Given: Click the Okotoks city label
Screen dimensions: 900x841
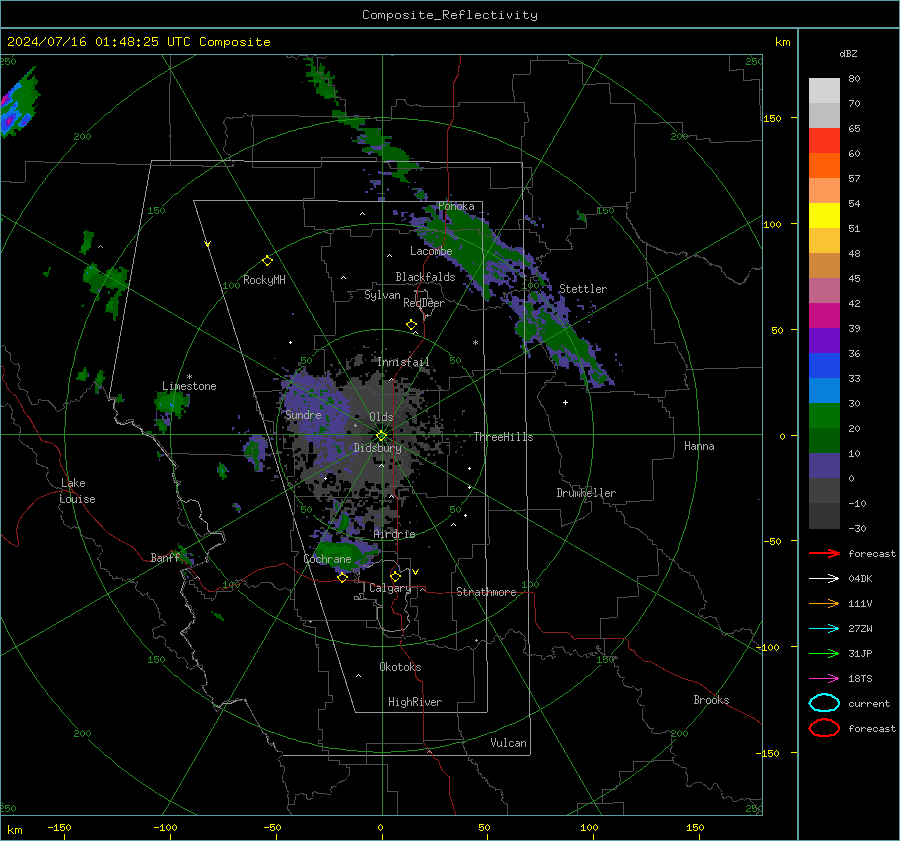Looking at the screenshot, I should (x=400, y=666).
